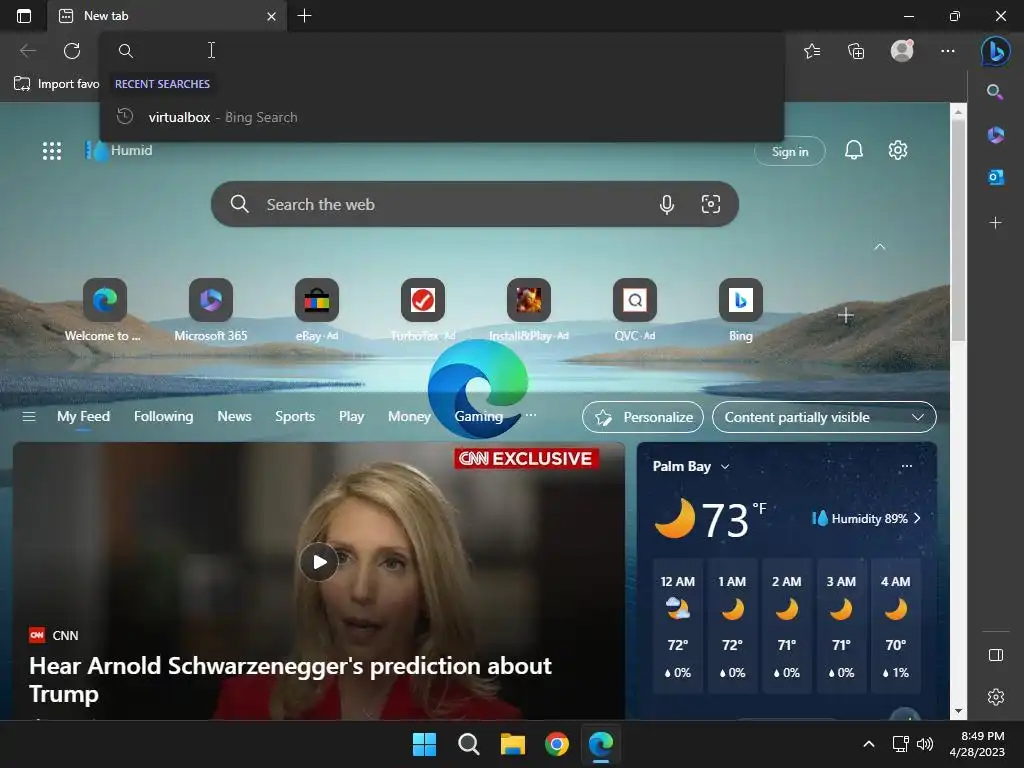The width and height of the screenshot is (1024, 768).
Task: Open sidebar settings gear
Action: click(996, 697)
